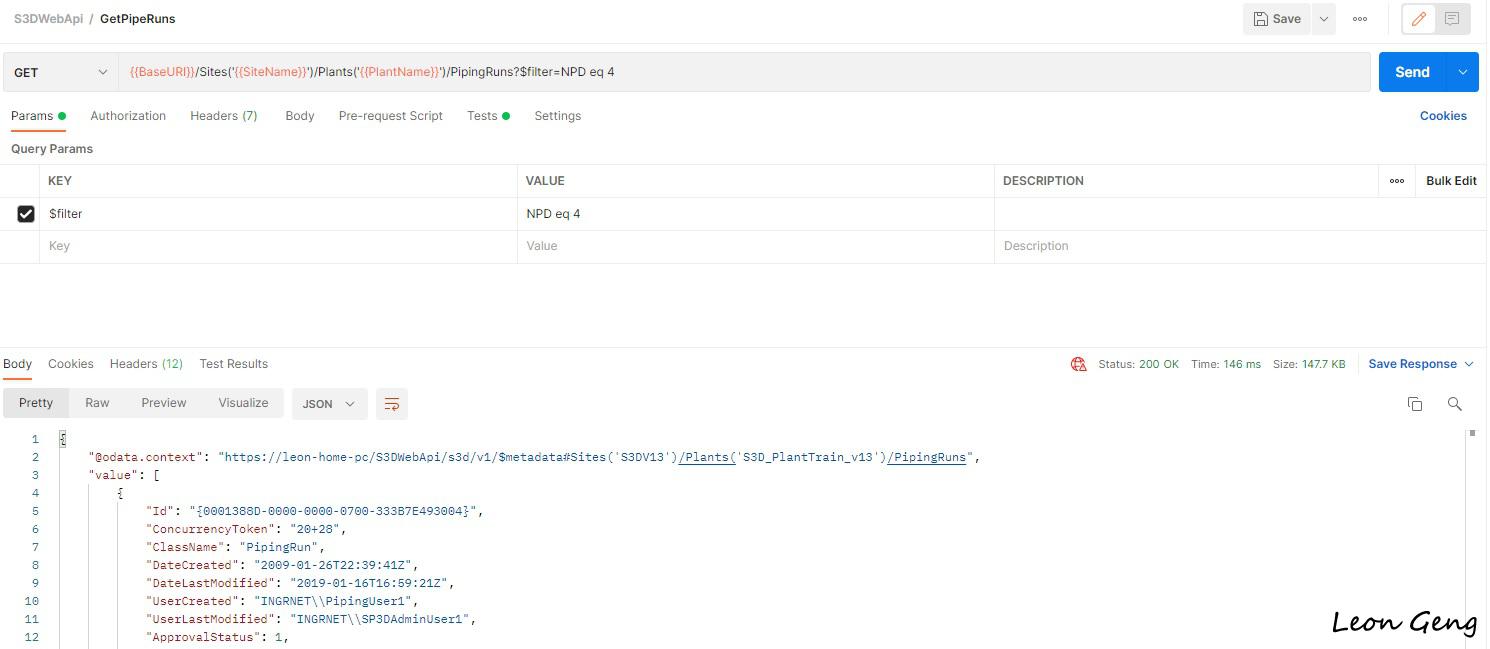This screenshot has width=1490, height=649.
Task: Switch to Test Results tab
Action: 234,364
